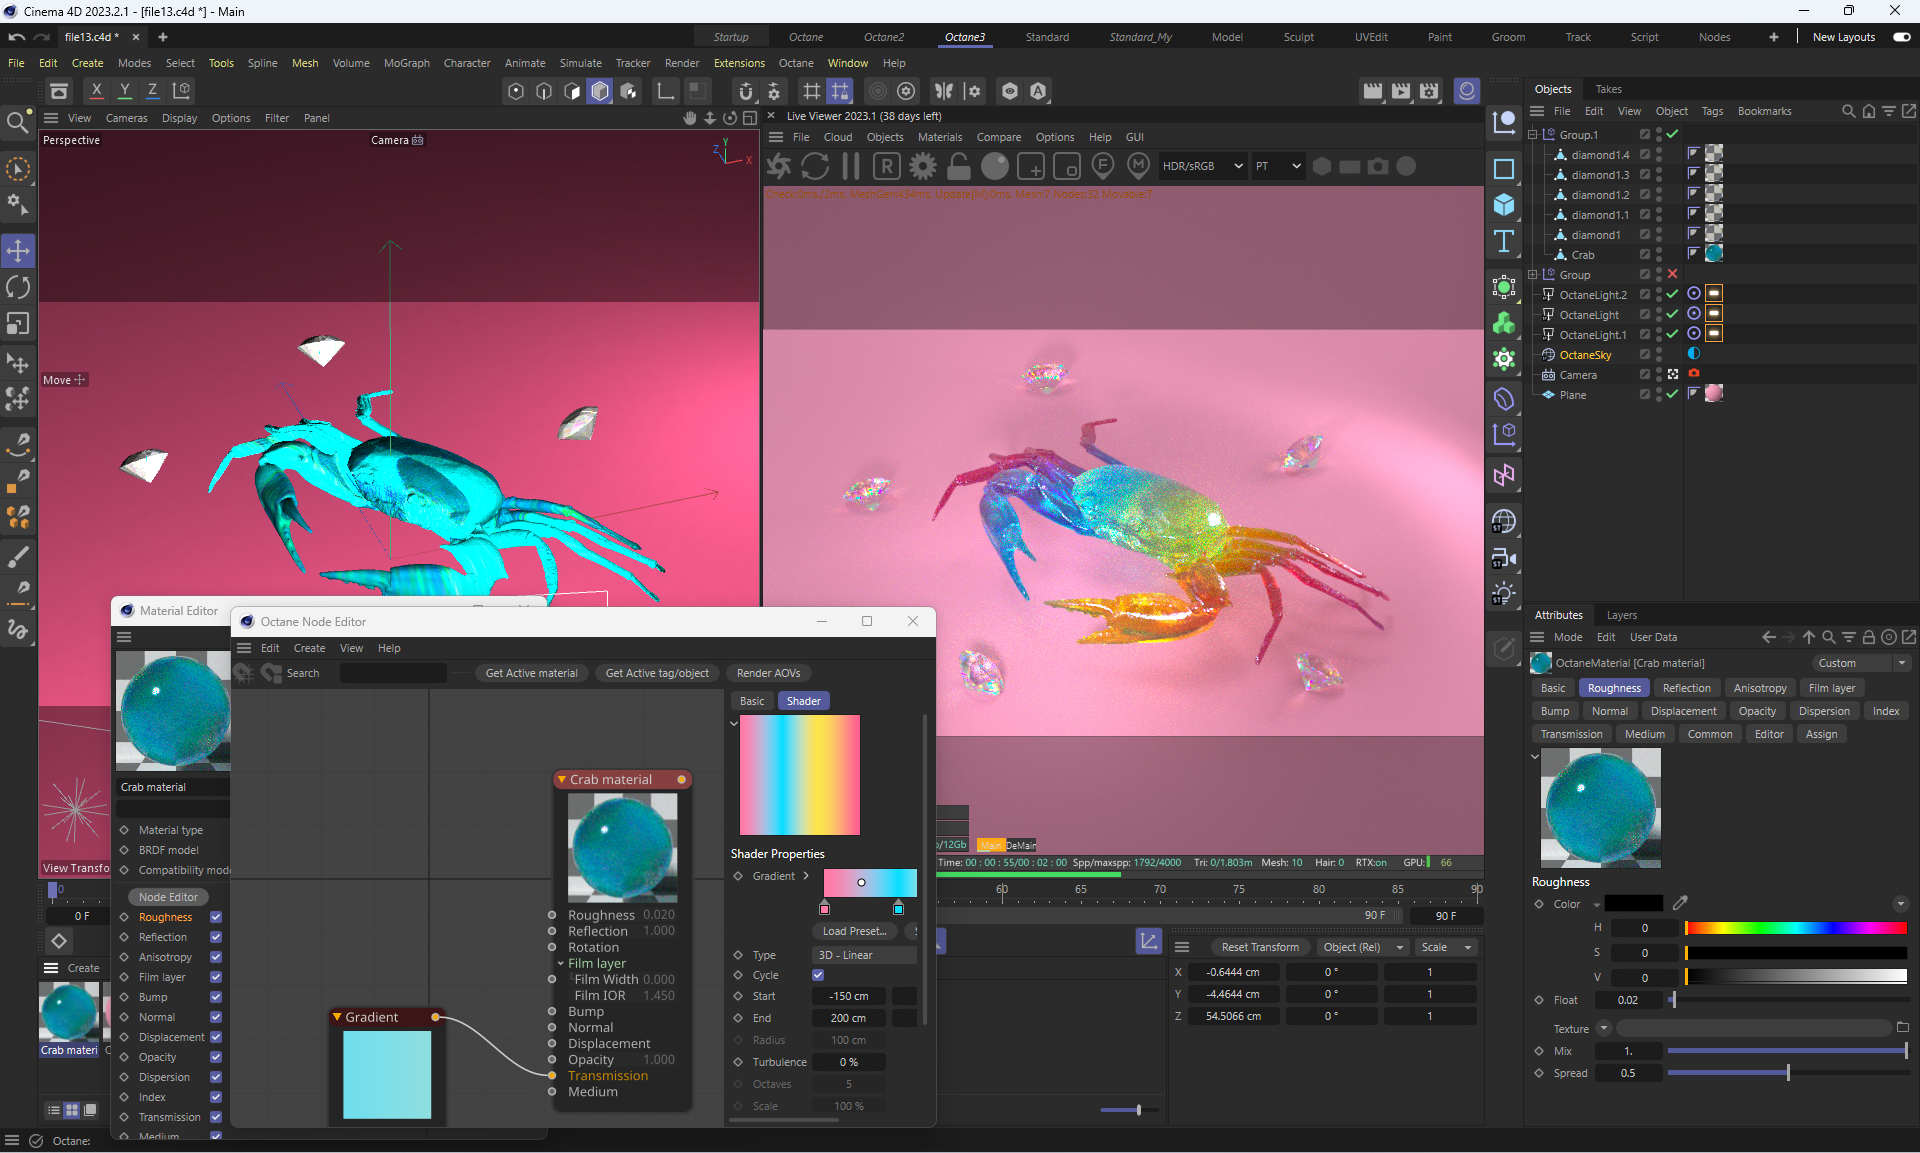Open the gradient Type dropdown

863,955
